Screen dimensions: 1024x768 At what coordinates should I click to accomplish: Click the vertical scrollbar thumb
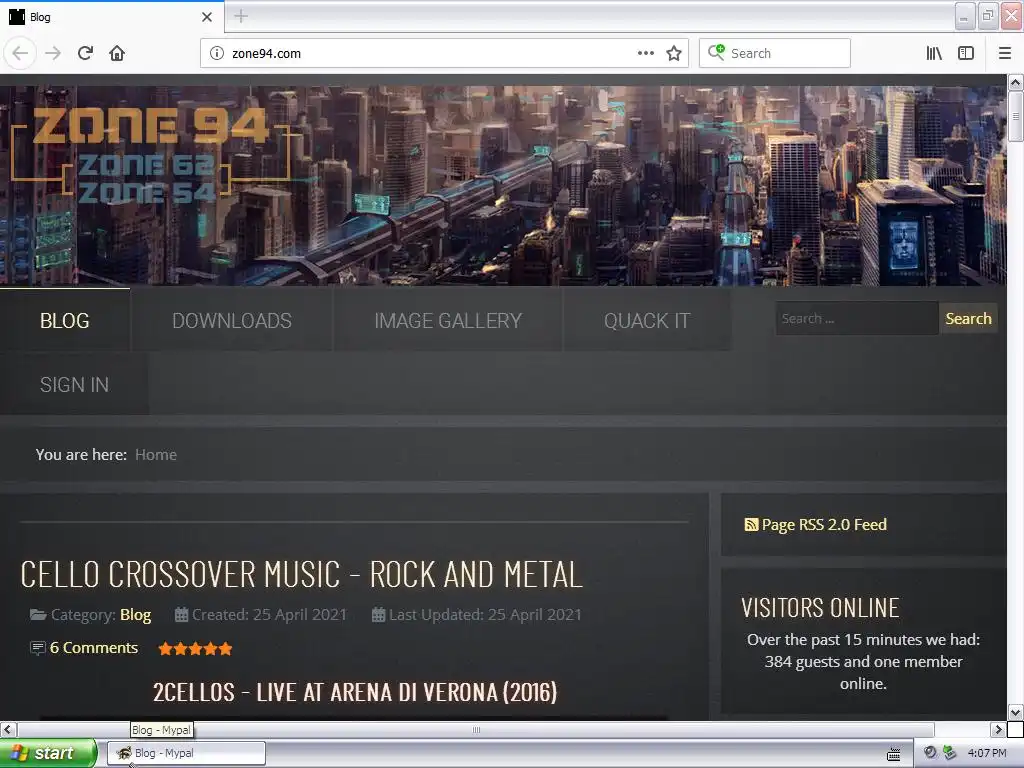click(x=1015, y=116)
